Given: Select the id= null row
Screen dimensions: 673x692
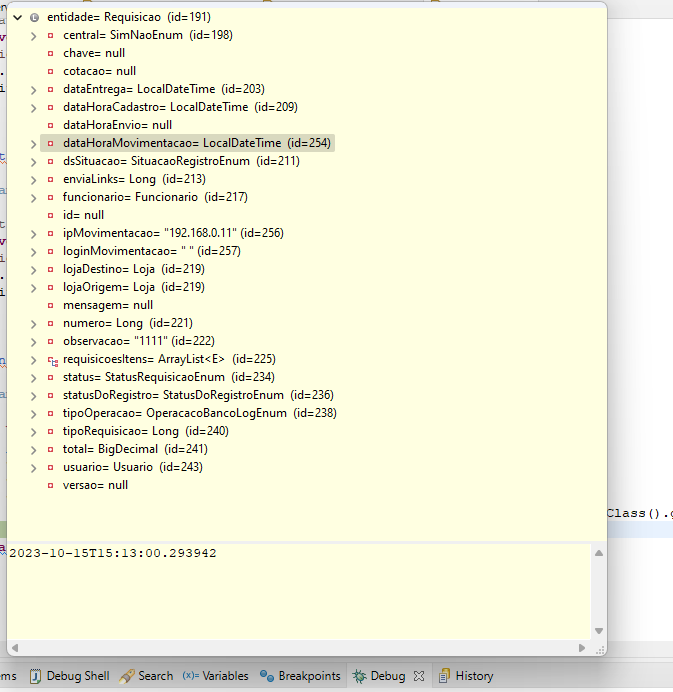Looking at the screenshot, I should (x=83, y=215).
